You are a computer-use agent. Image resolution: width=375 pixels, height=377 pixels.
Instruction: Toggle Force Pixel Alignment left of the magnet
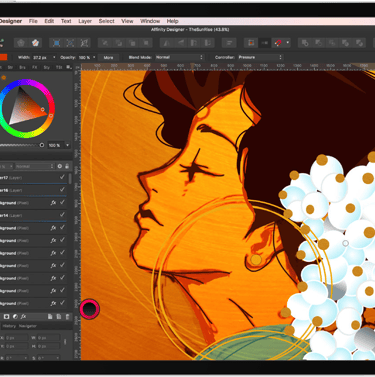[x=264, y=43]
